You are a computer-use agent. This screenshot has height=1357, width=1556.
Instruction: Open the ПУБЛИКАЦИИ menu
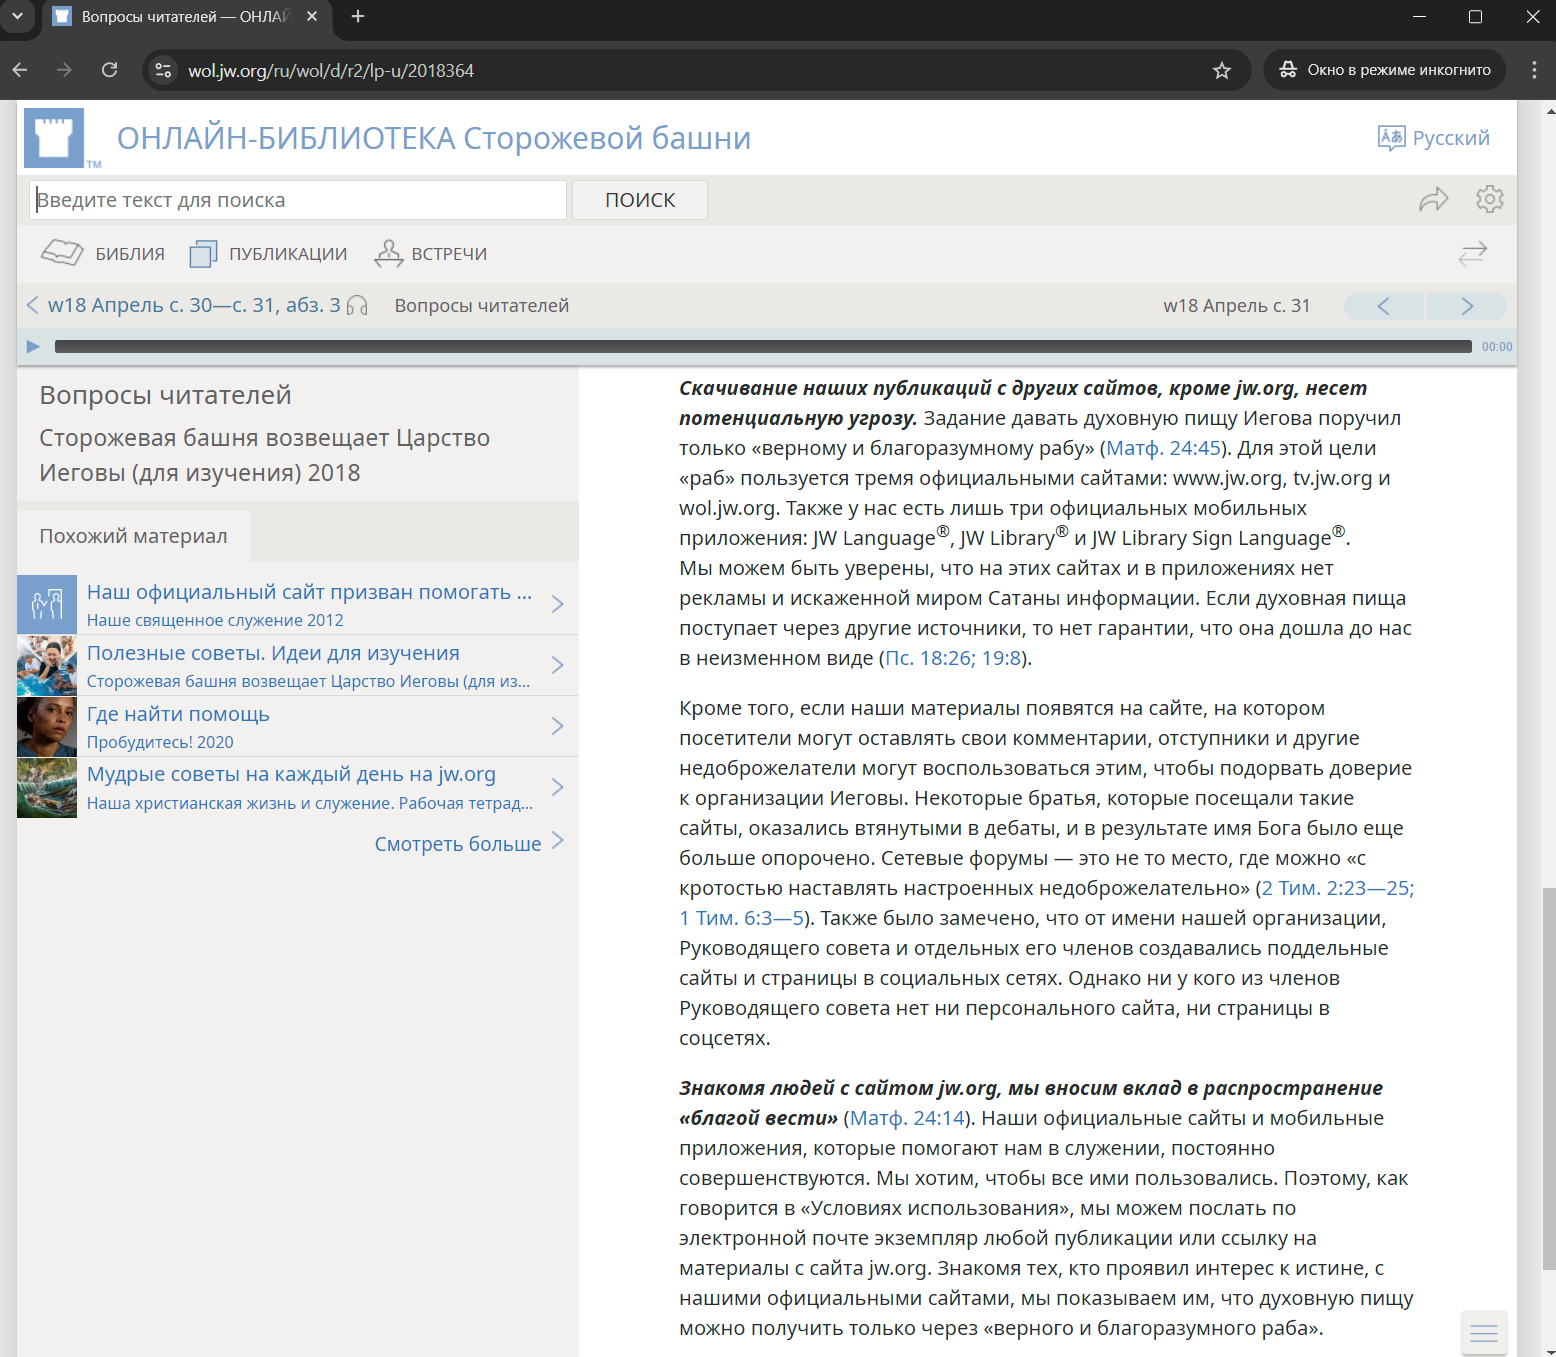pyautogui.click(x=268, y=253)
